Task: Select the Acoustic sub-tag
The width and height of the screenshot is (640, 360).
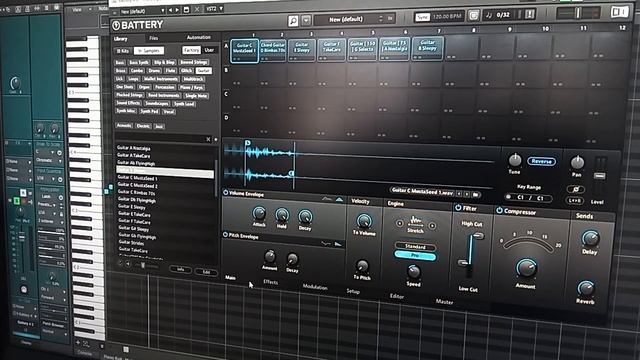Action: [124, 125]
